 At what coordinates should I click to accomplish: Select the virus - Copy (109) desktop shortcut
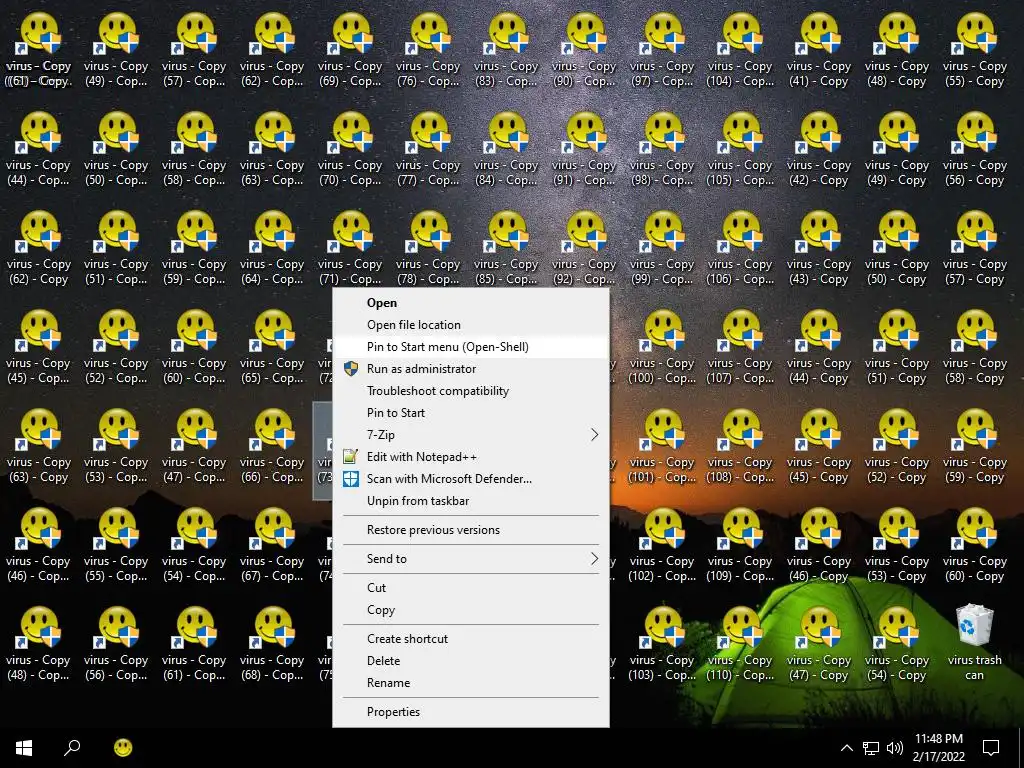click(x=740, y=547)
